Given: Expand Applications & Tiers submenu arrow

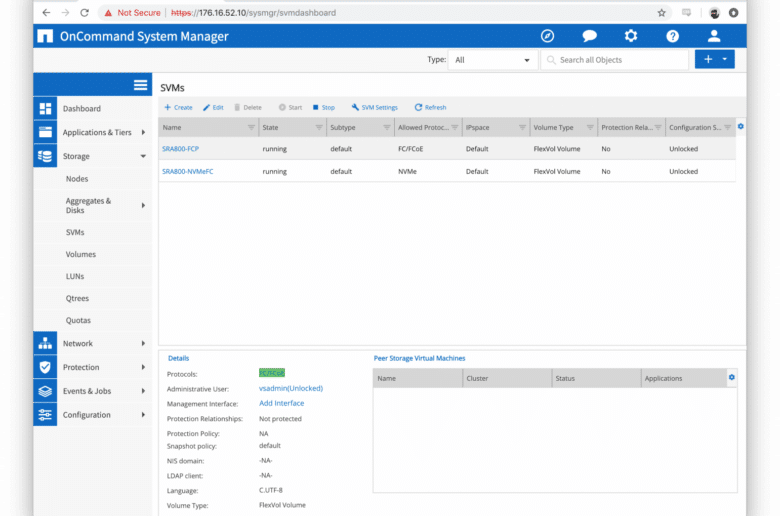Looking at the screenshot, I should pos(143,132).
